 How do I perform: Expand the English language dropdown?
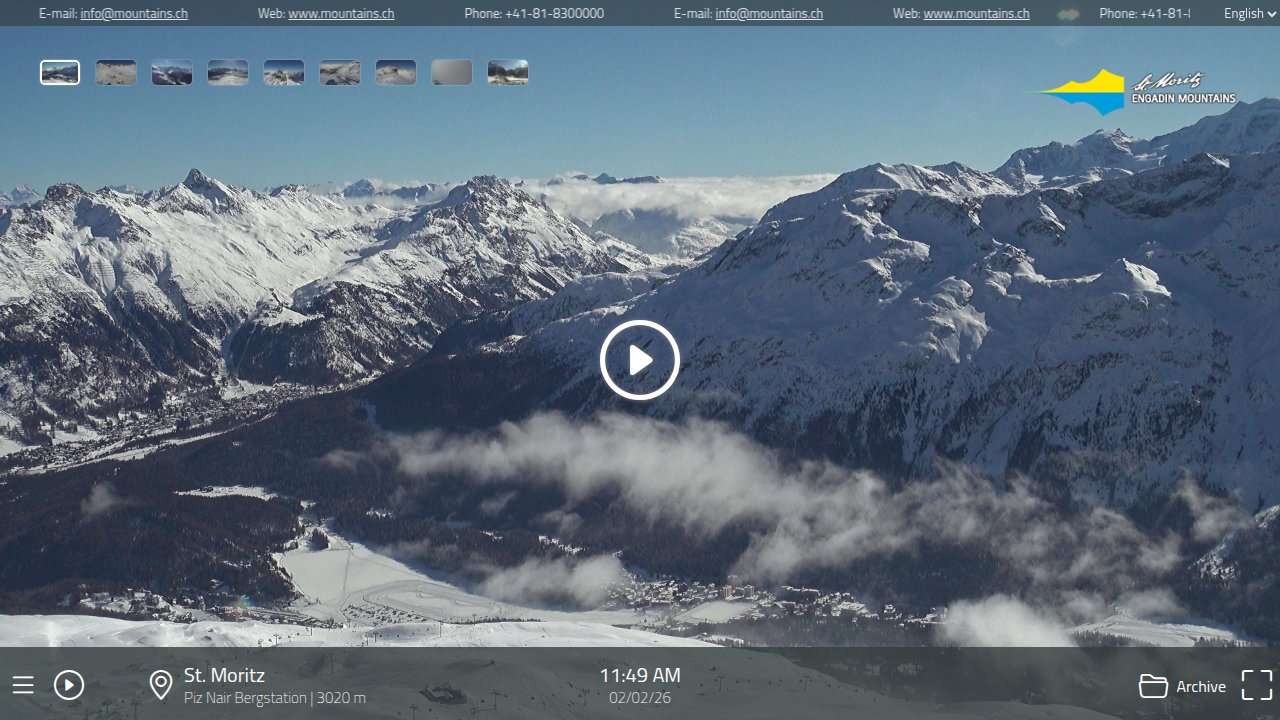pos(1249,14)
